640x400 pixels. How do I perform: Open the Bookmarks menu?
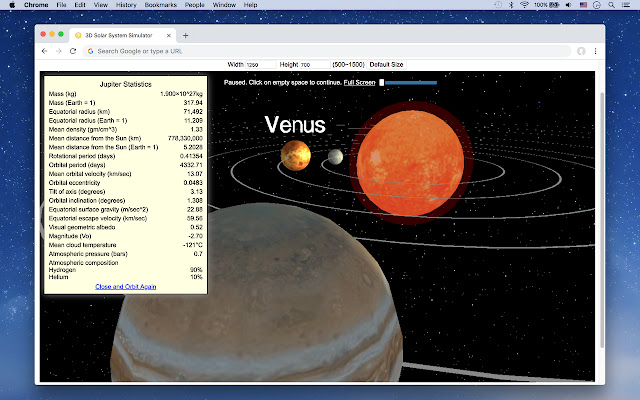coord(159,5)
